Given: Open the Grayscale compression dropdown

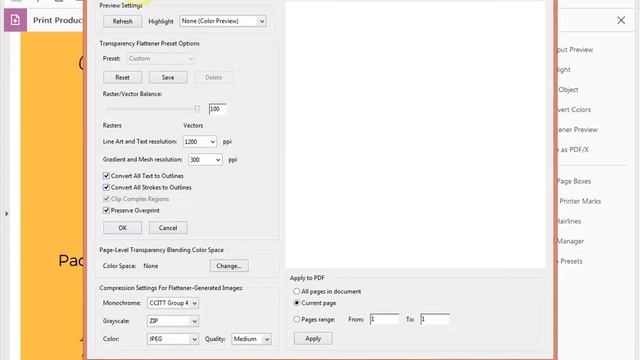Looking at the screenshot, I should pyautogui.click(x=173, y=321).
